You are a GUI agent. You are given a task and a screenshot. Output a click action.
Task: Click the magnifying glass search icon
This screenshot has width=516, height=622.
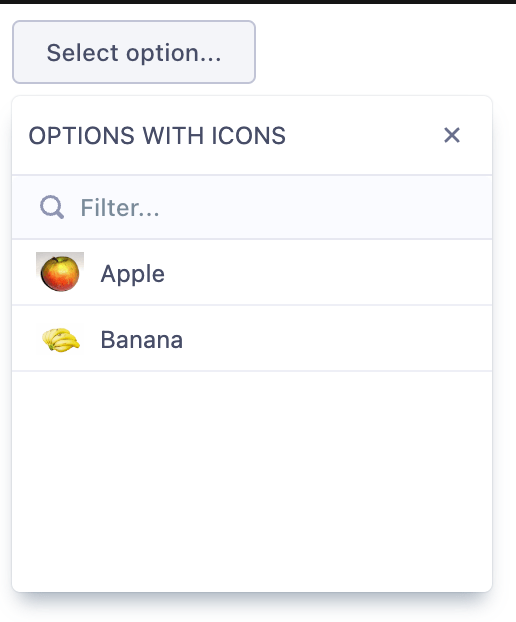(52, 207)
